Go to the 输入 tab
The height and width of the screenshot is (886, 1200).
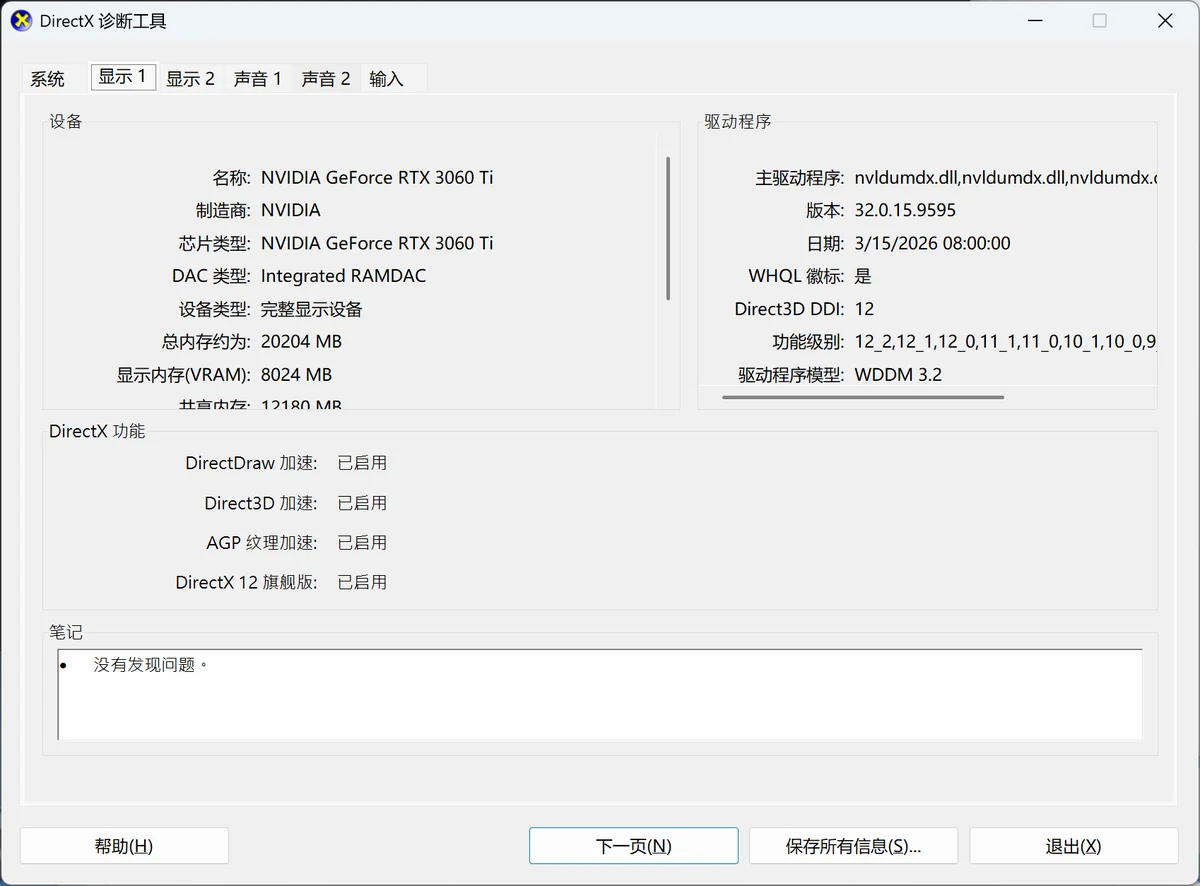pyautogui.click(x=387, y=78)
